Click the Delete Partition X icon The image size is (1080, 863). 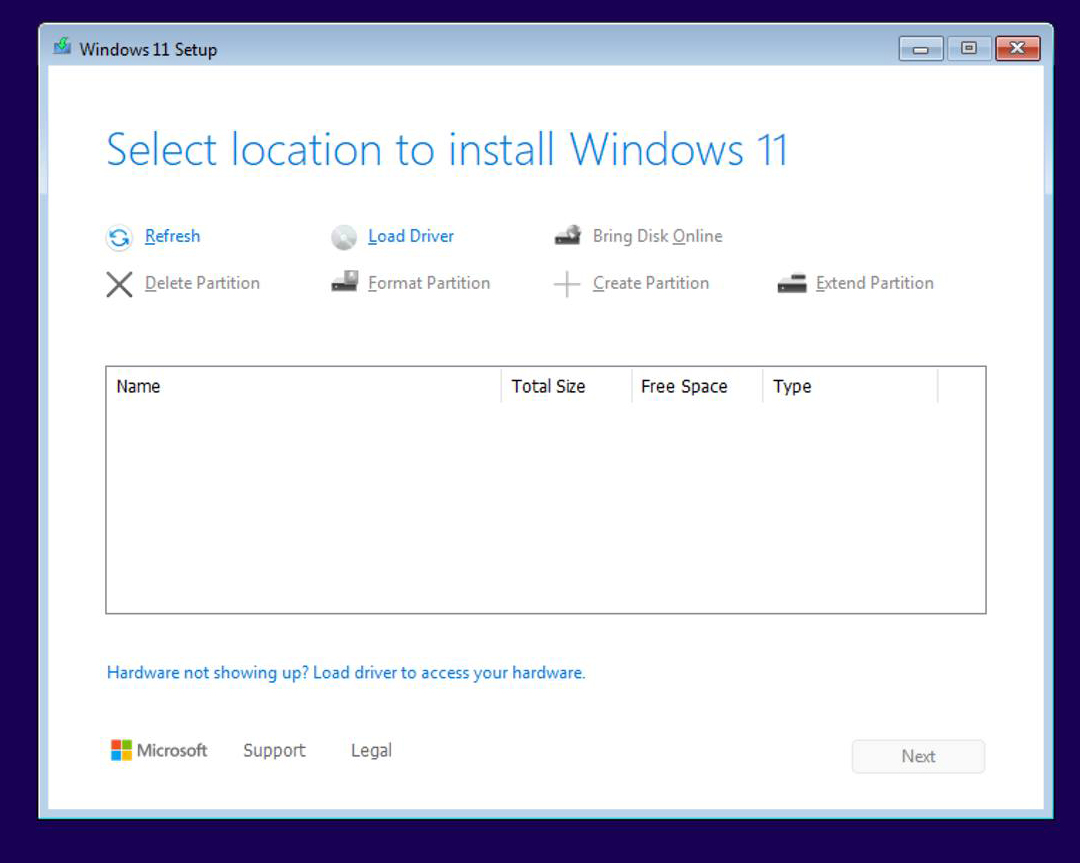pos(118,284)
